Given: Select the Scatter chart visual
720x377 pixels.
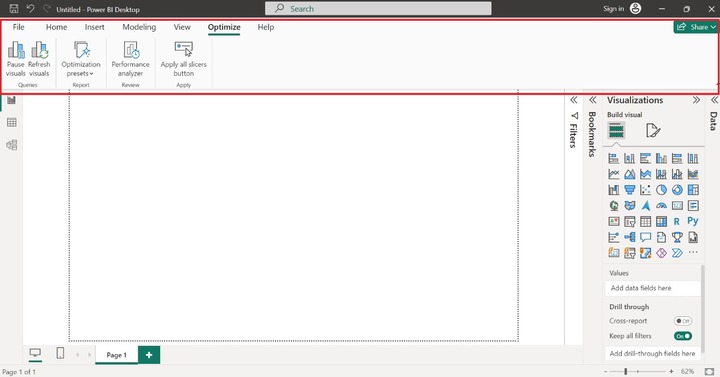Looking at the screenshot, I should pyautogui.click(x=646, y=190).
